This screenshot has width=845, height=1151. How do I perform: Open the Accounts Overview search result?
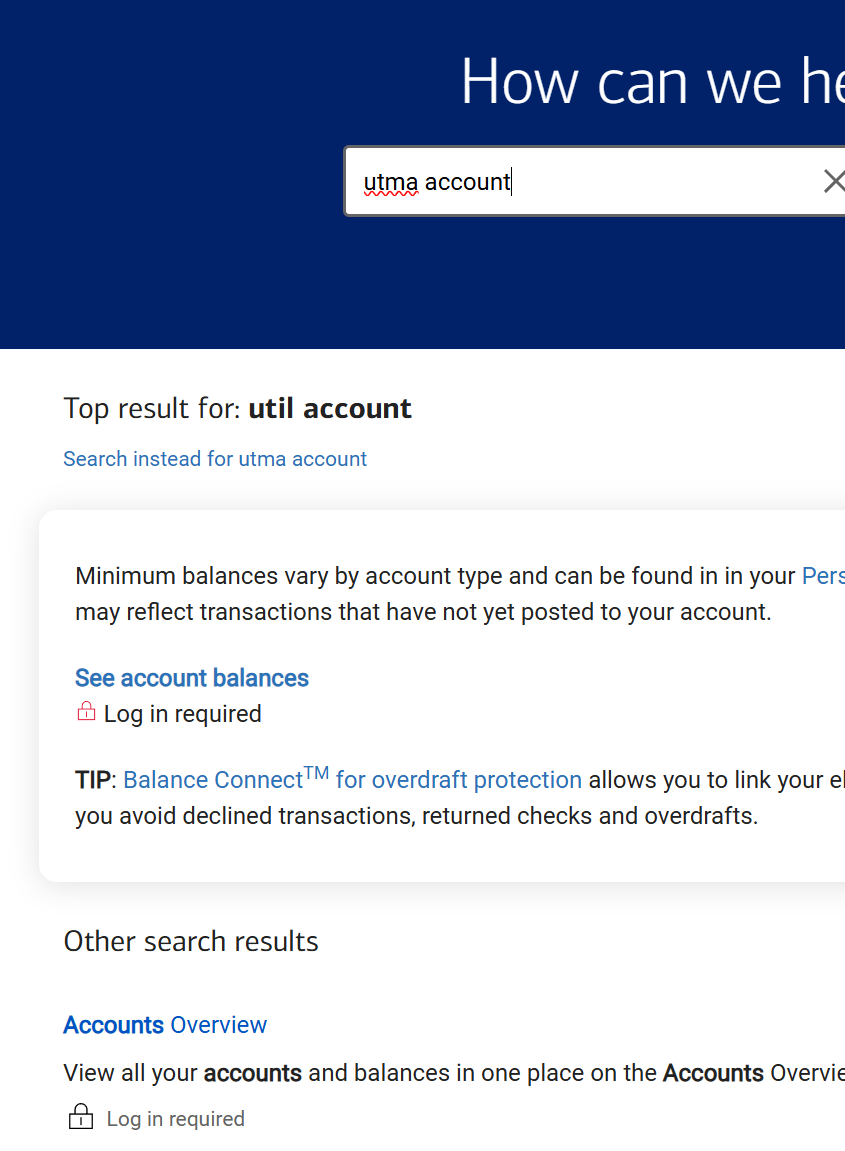tap(165, 1025)
